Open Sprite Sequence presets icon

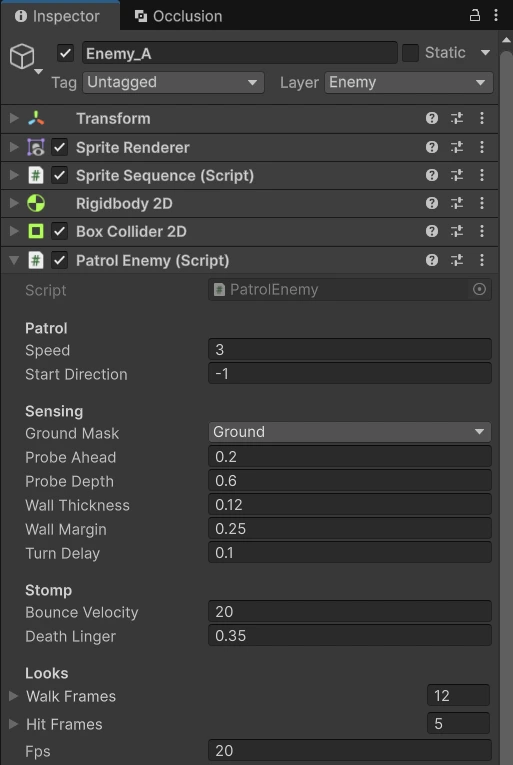pyautogui.click(x=457, y=175)
